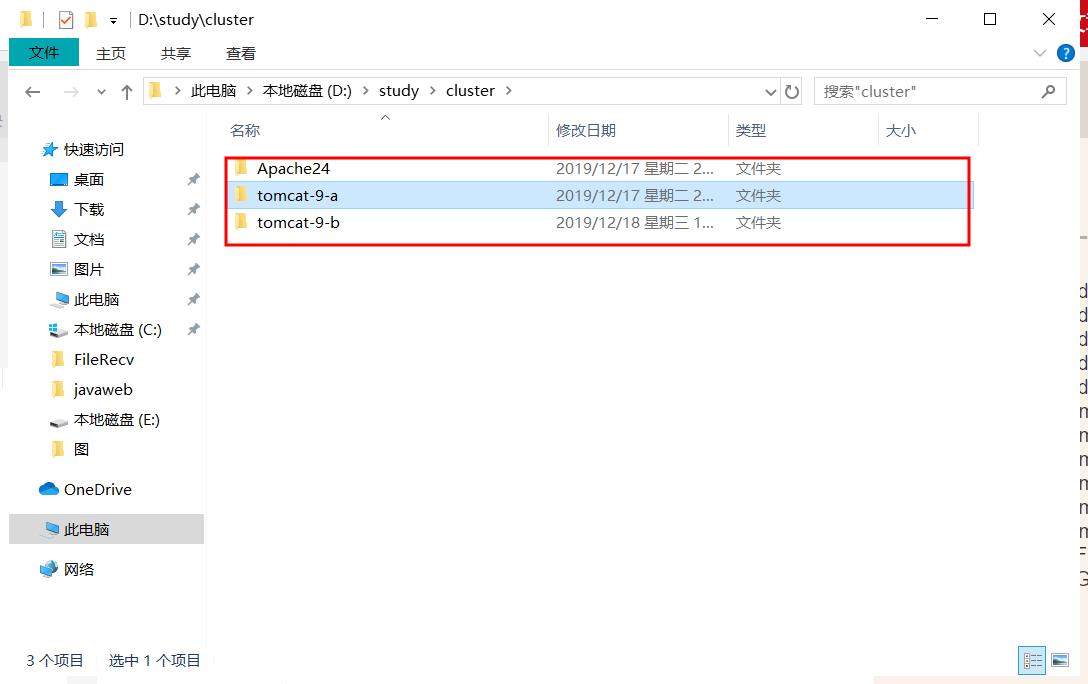Image resolution: width=1088 pixels, height=684 pixels.
Task: Open the FileRecv folder in sidebar
Action: 103,359
